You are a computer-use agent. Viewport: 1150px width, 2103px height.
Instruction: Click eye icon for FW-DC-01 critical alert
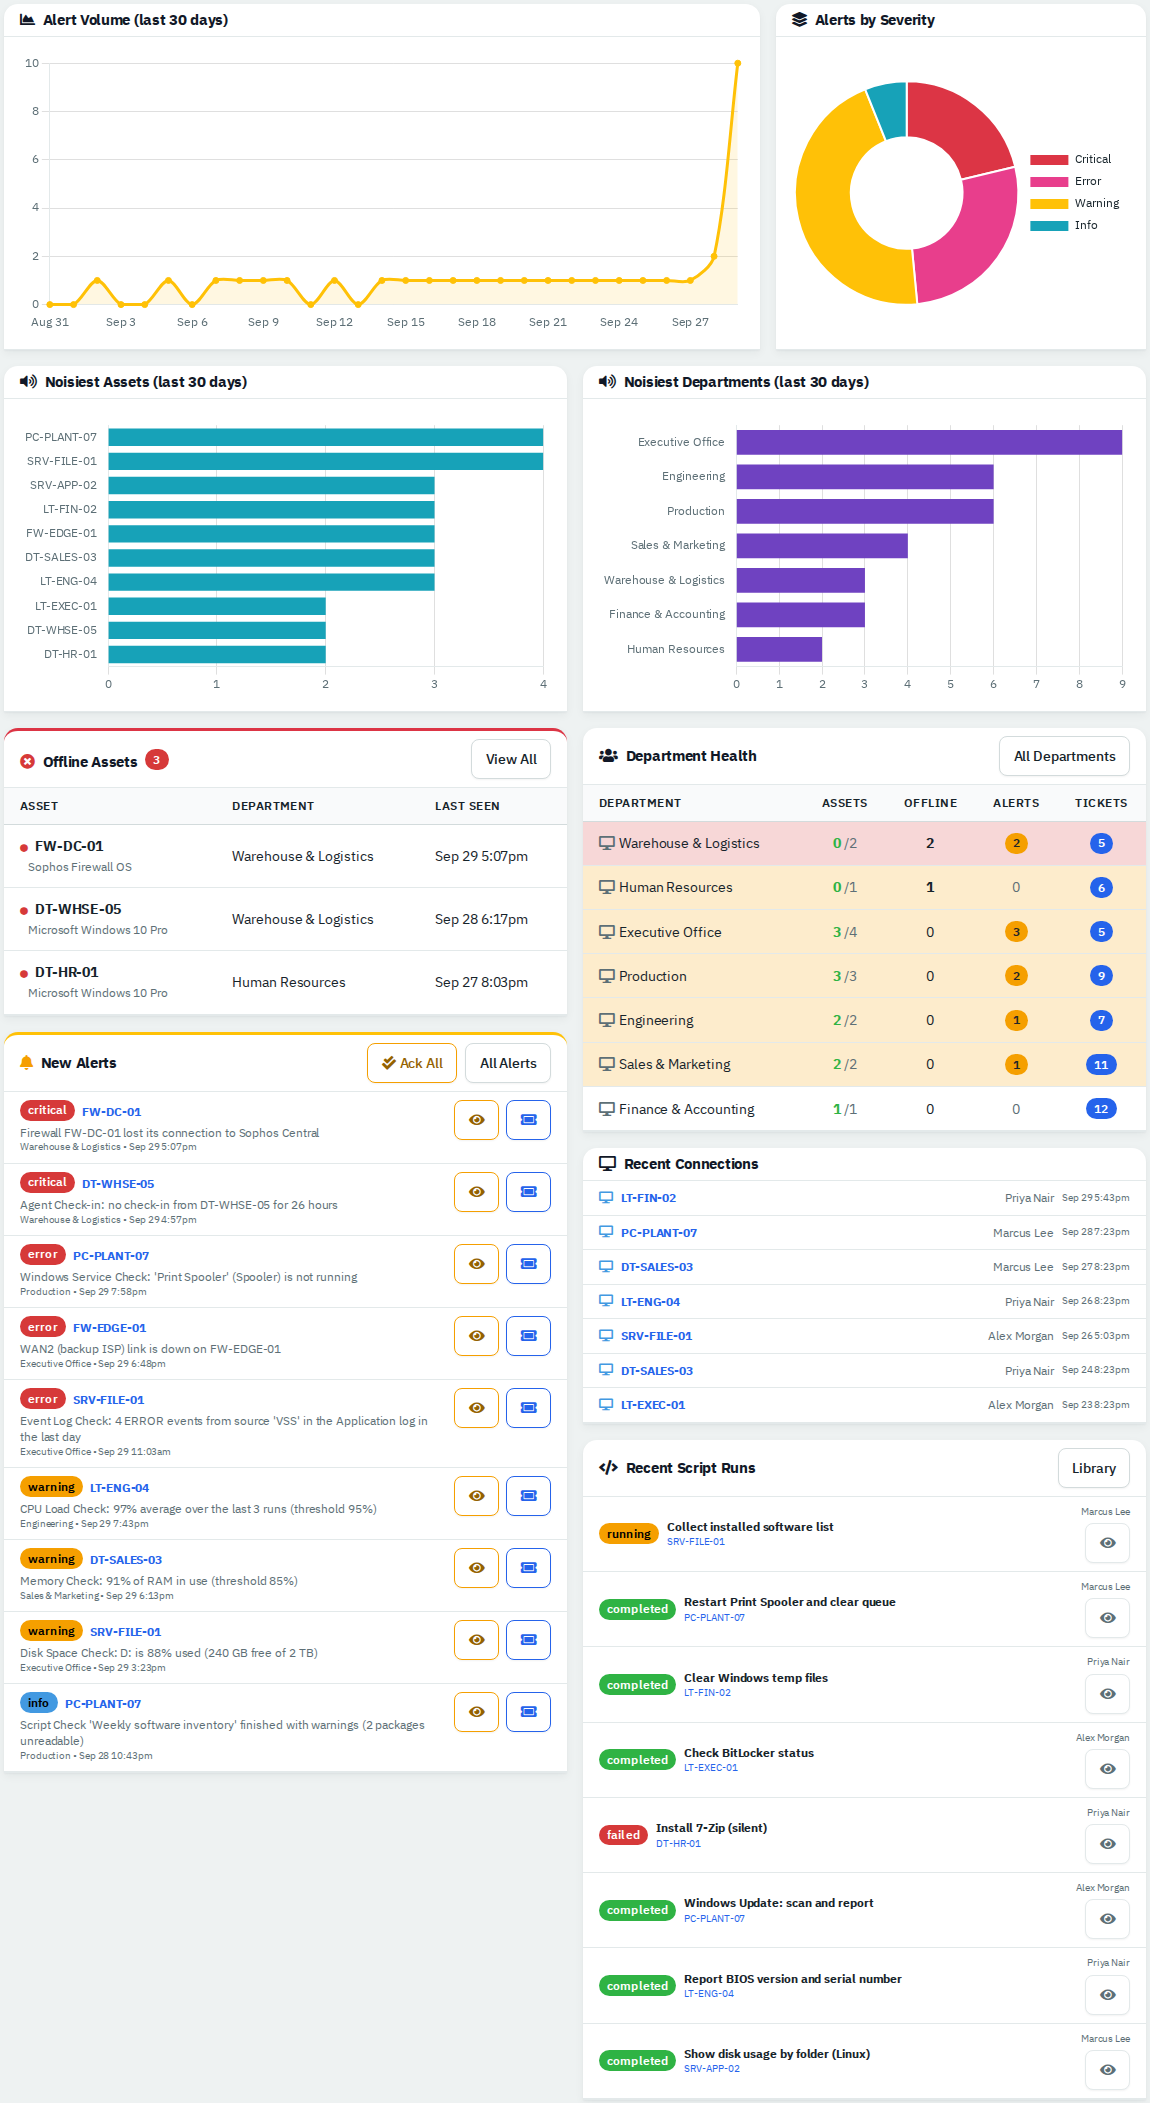click(476, 1120)
